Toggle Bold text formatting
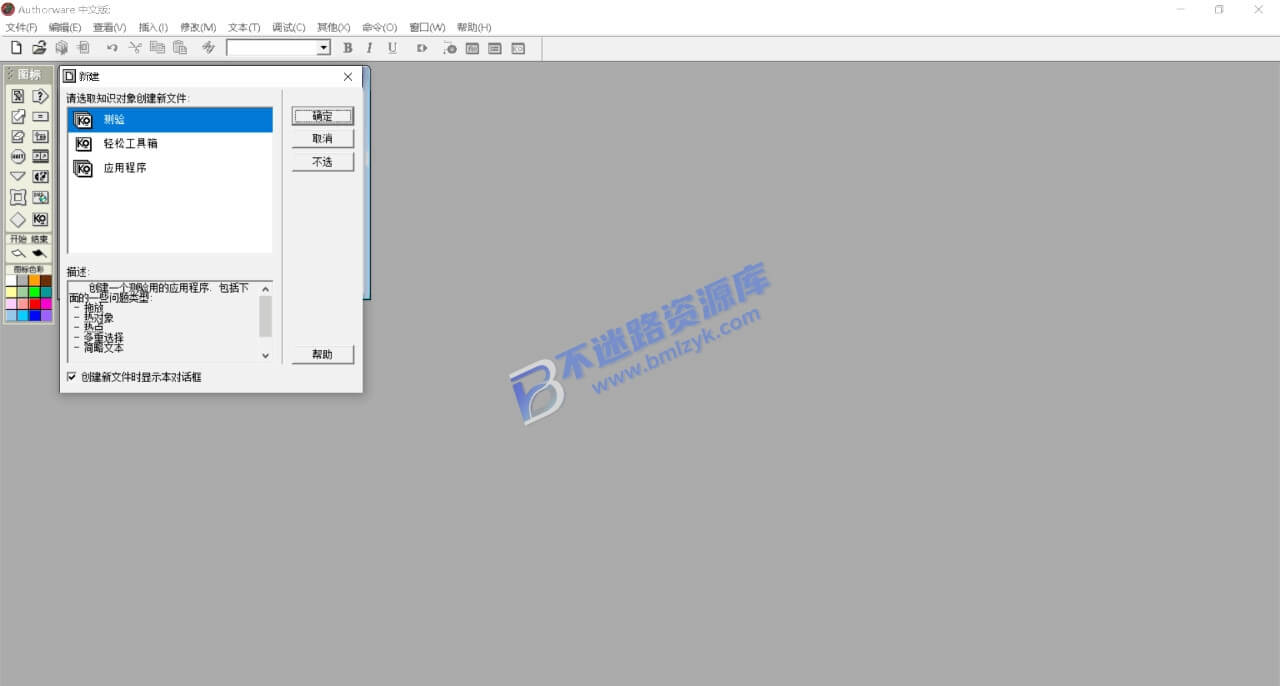Viewport: 1280px width, 686px height. pos(347,48)
